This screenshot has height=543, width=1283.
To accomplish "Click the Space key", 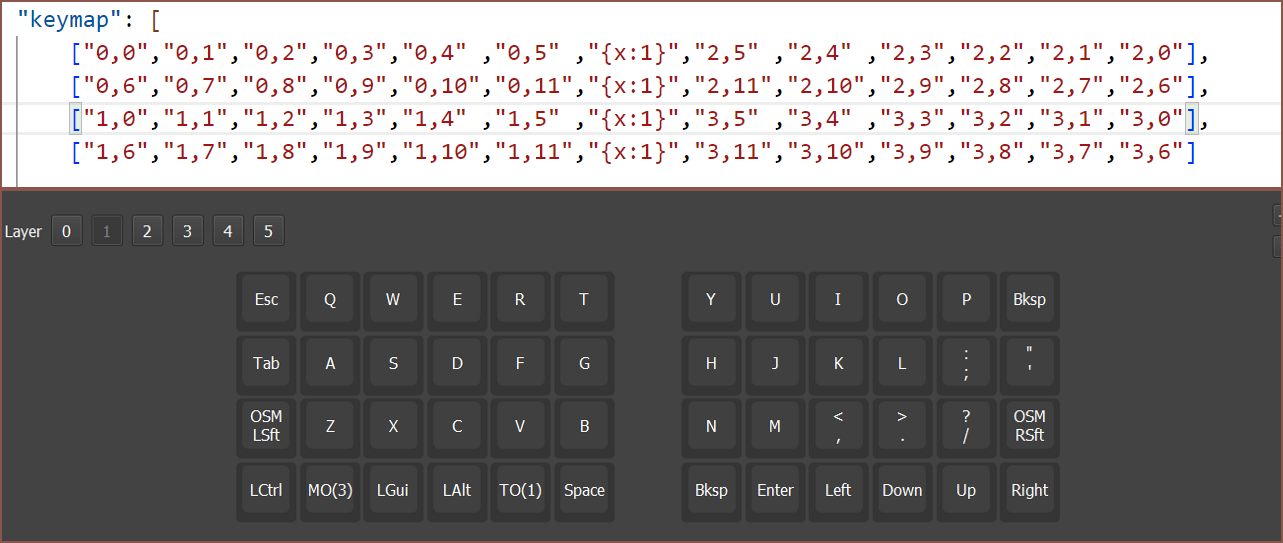I will 584,490.
